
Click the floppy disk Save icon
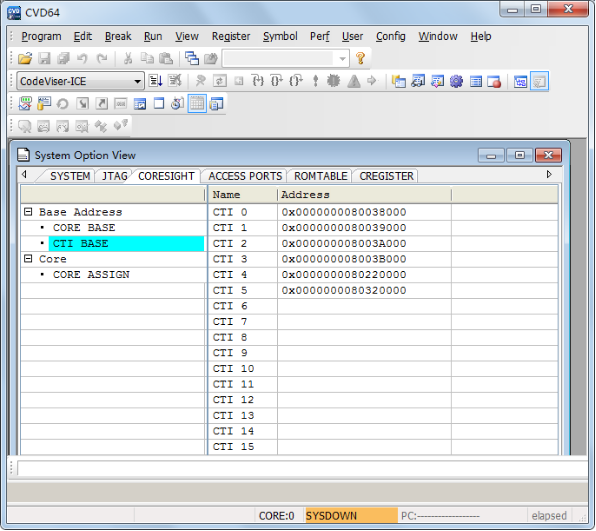[44, 59]
